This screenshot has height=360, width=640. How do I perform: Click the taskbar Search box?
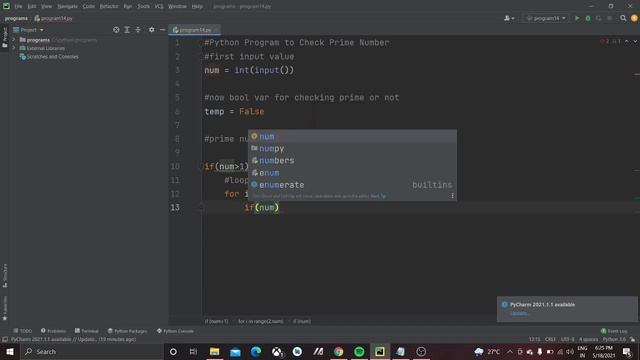pyautogui.click(x=92, y=351)
